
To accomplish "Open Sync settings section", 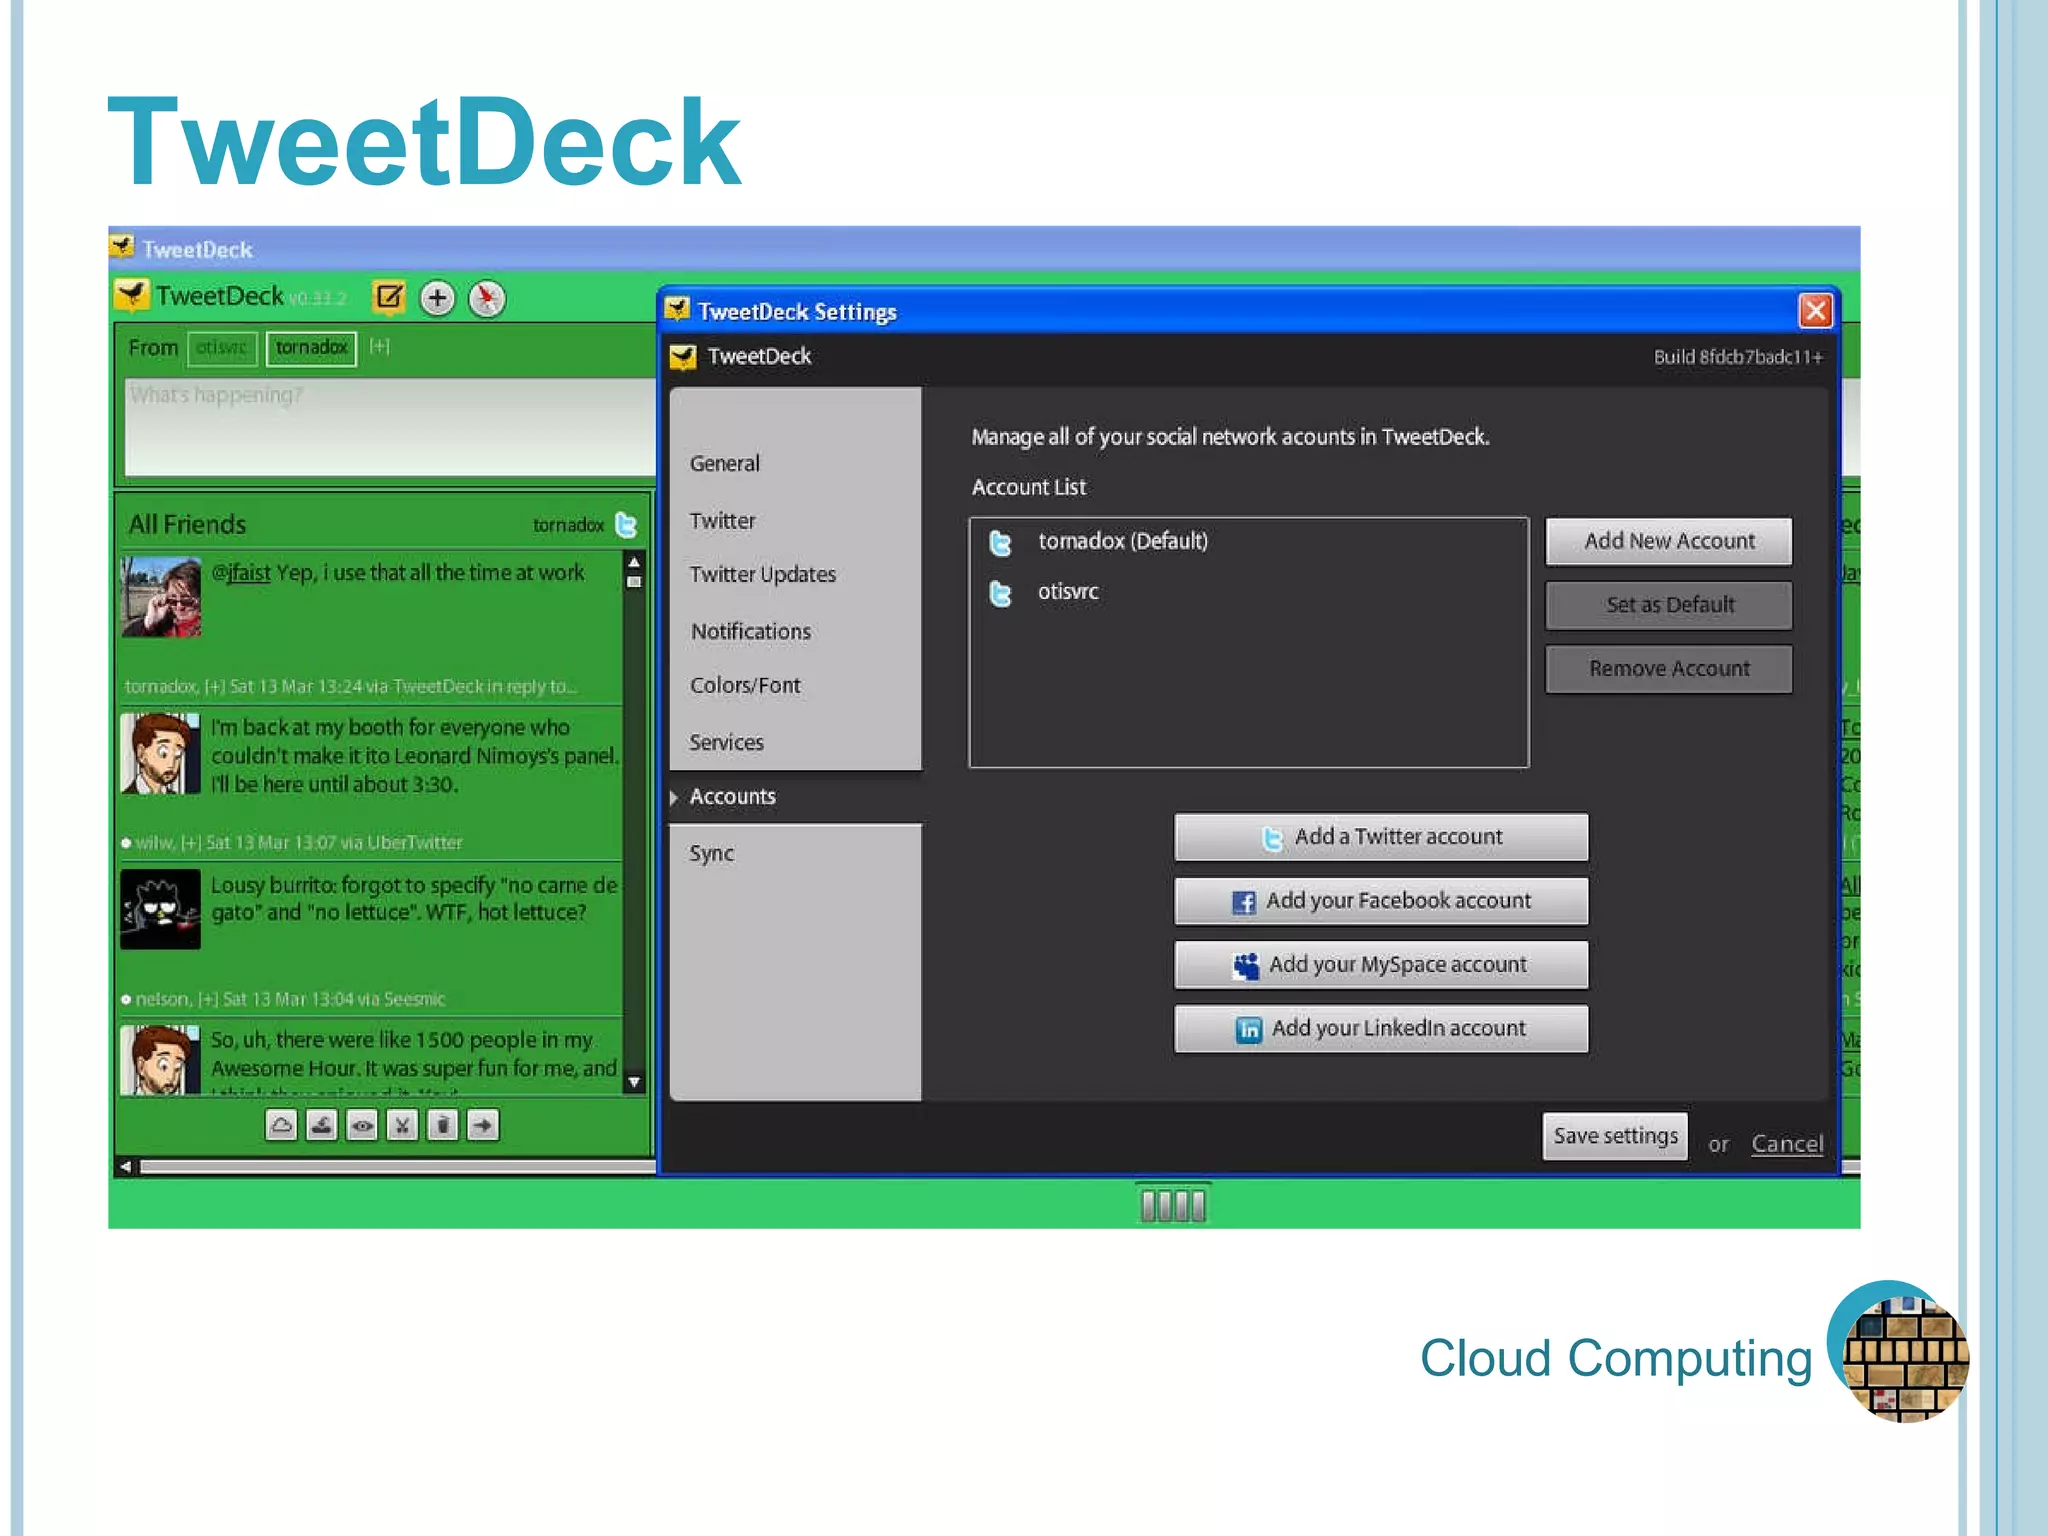I will click(x=711, y=854).
